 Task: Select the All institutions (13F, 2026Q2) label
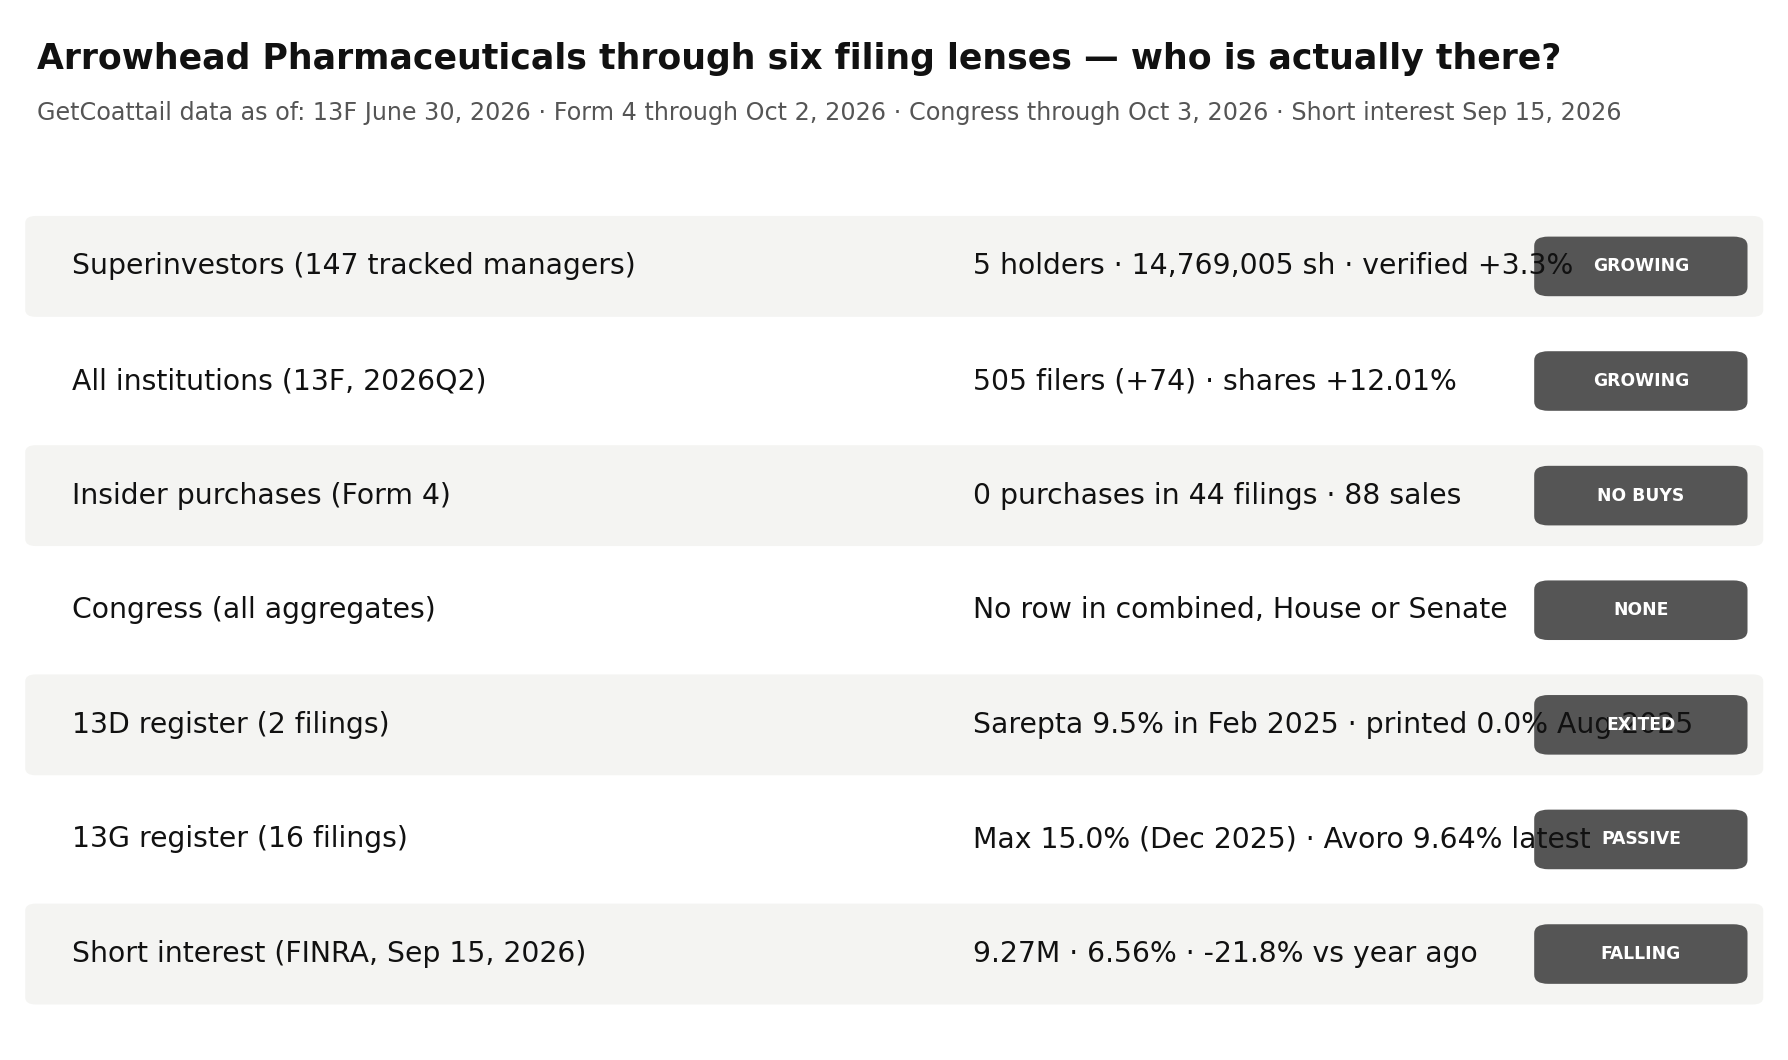coord(279,381)
